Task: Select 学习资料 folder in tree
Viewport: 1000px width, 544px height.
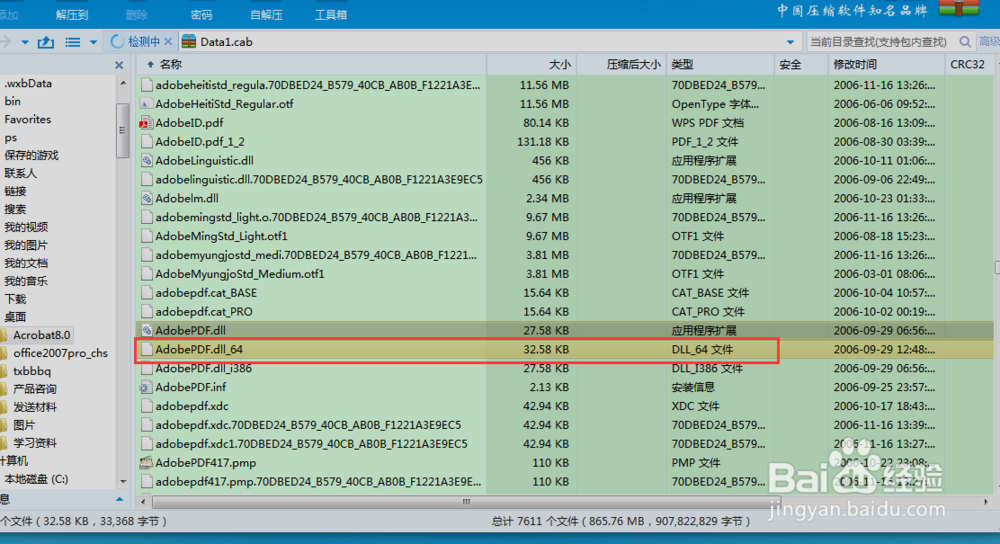Action: [x=34, y=443]
